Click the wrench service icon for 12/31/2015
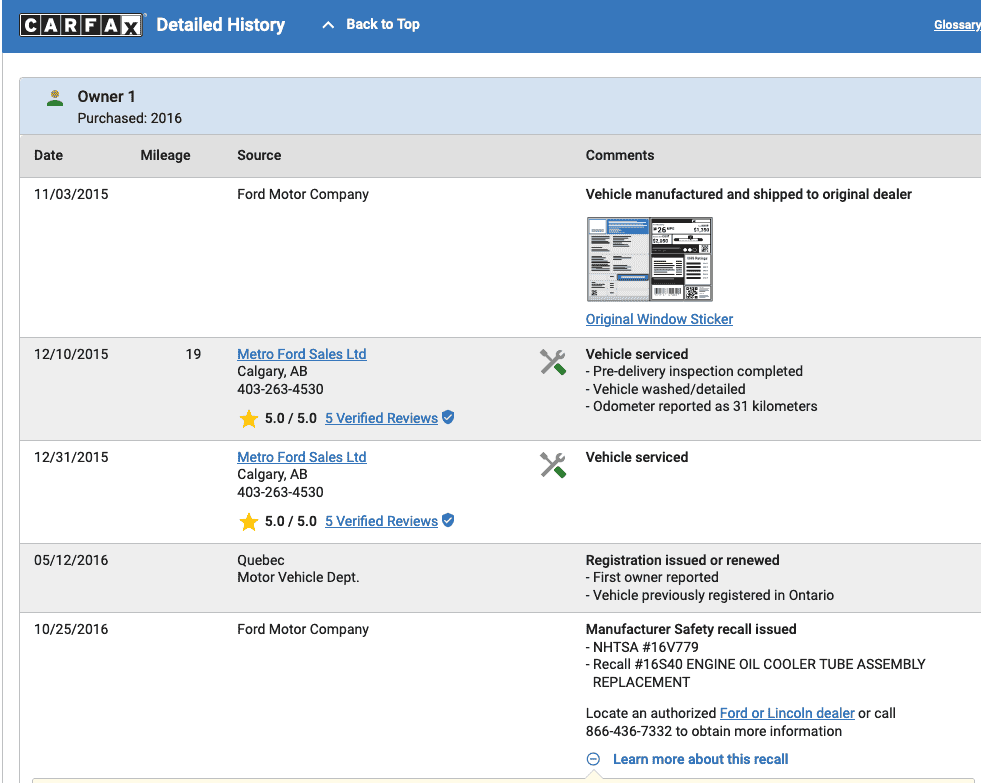This screenshot has height=783, width=981. pos(553,465)
